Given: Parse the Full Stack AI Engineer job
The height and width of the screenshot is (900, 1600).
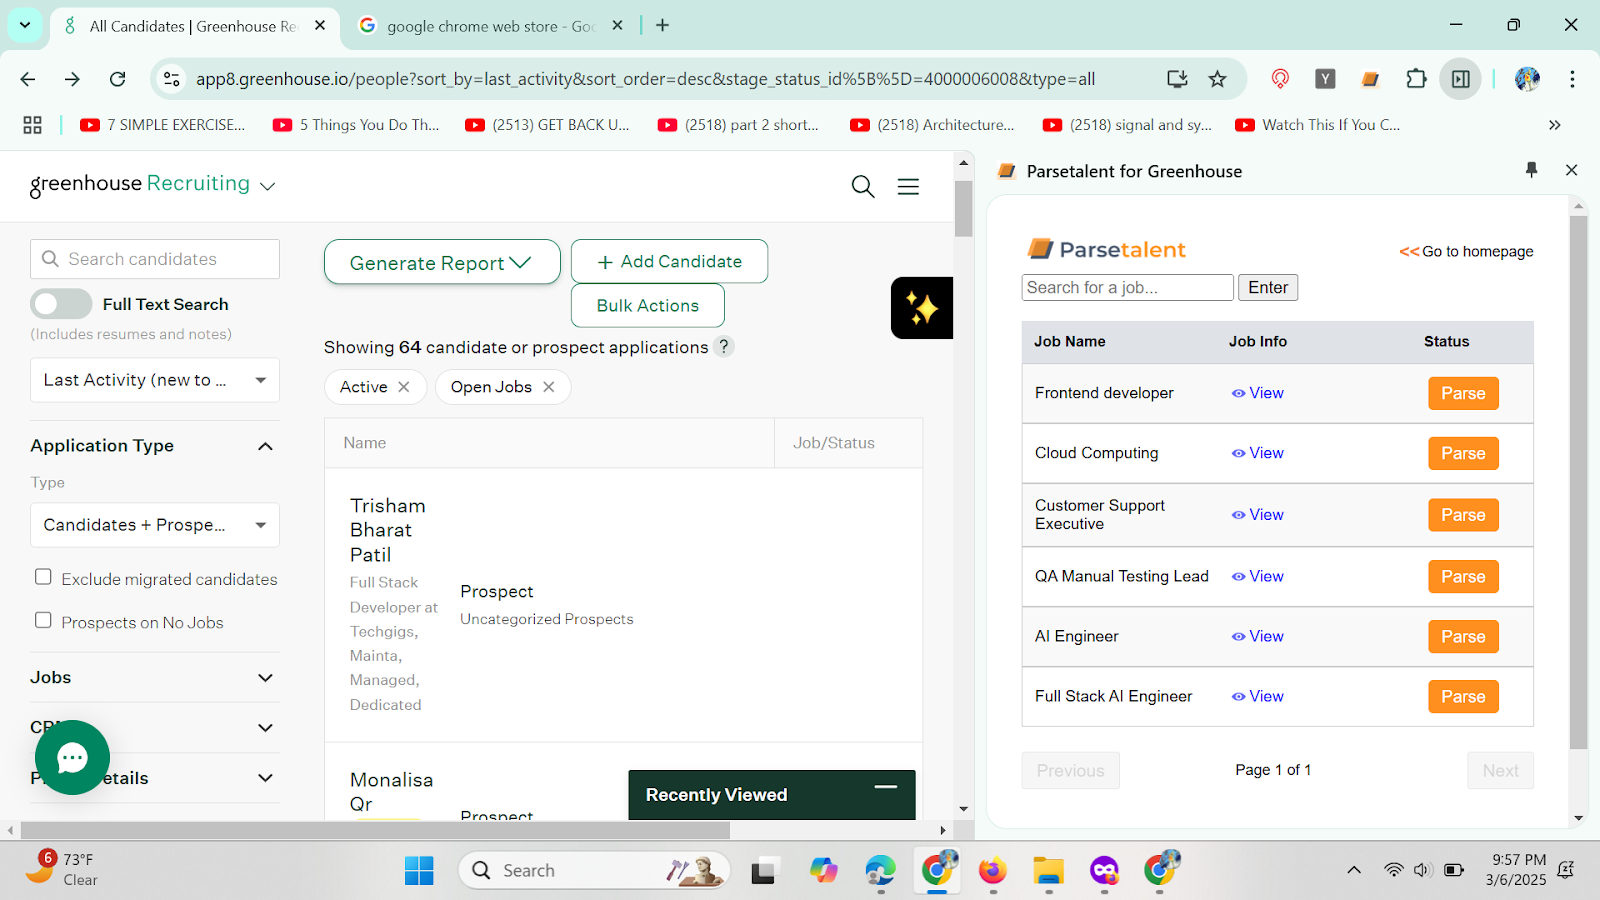Looking at the screenshot, I should point(1463,697).
